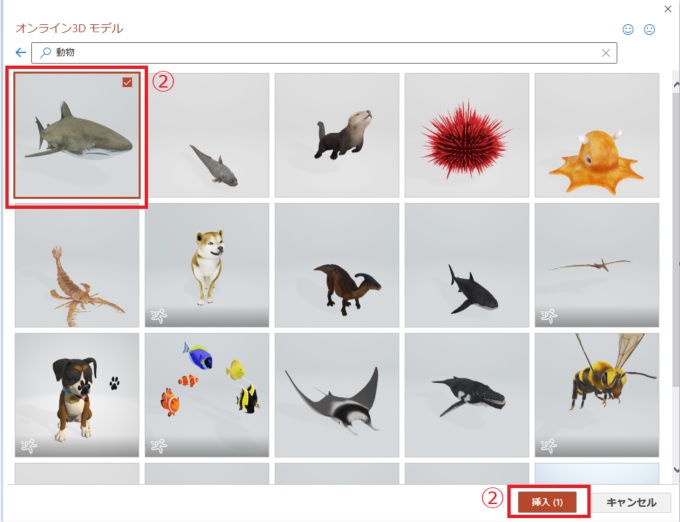The width and height of the screenshot is (680, 522).
Task: Pick the humpback whale model
Action: [x=467, y=395]
